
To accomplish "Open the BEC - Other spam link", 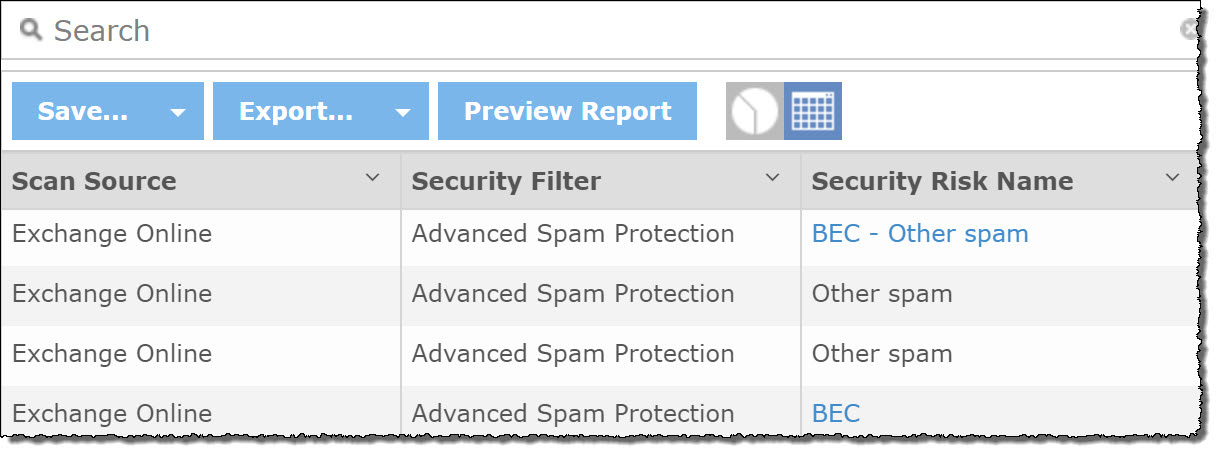I will point(920,234).
